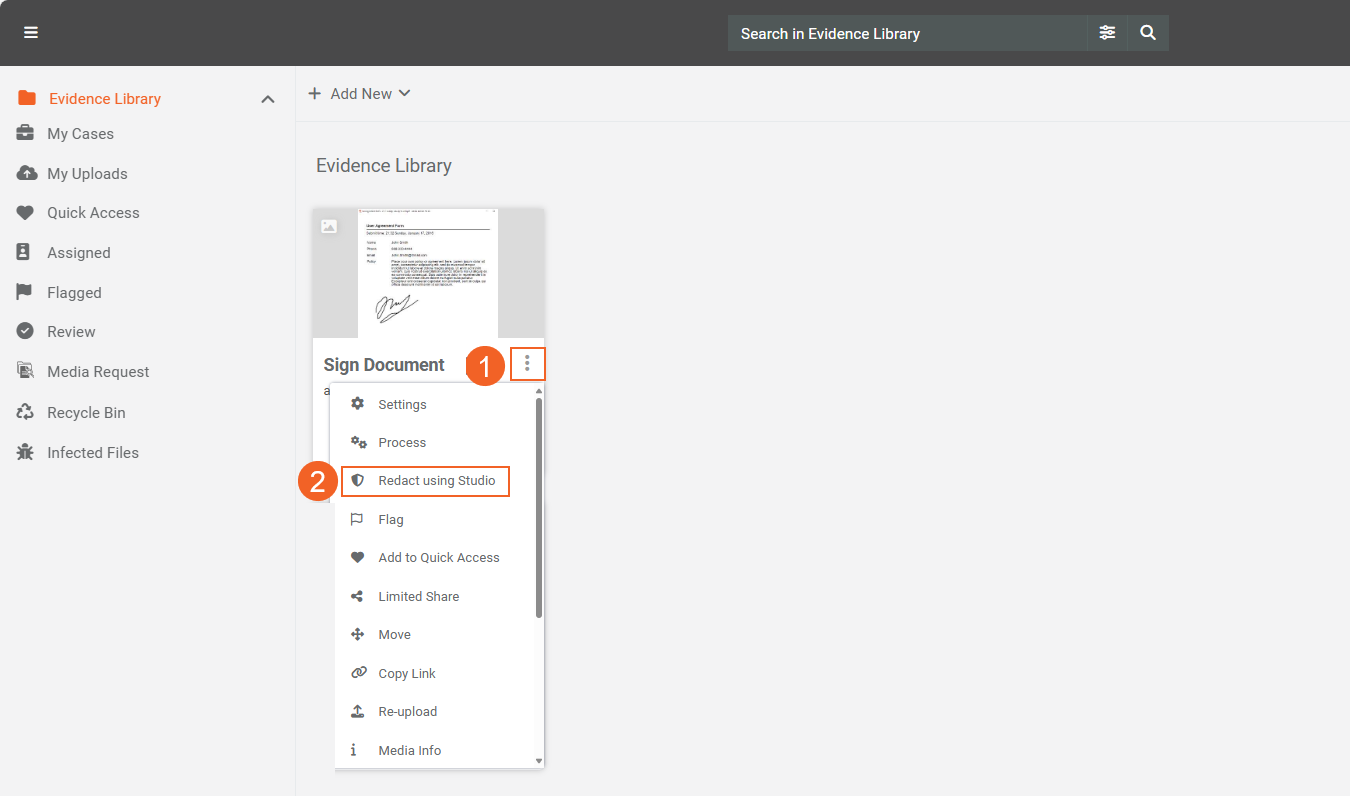Choose Settings from the context menu

[402, 405]
